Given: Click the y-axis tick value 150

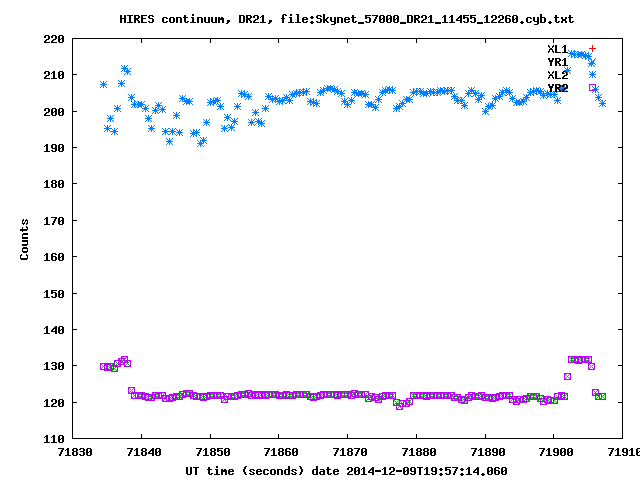Looking at the screenshot, I should click(x=54, y=294).
